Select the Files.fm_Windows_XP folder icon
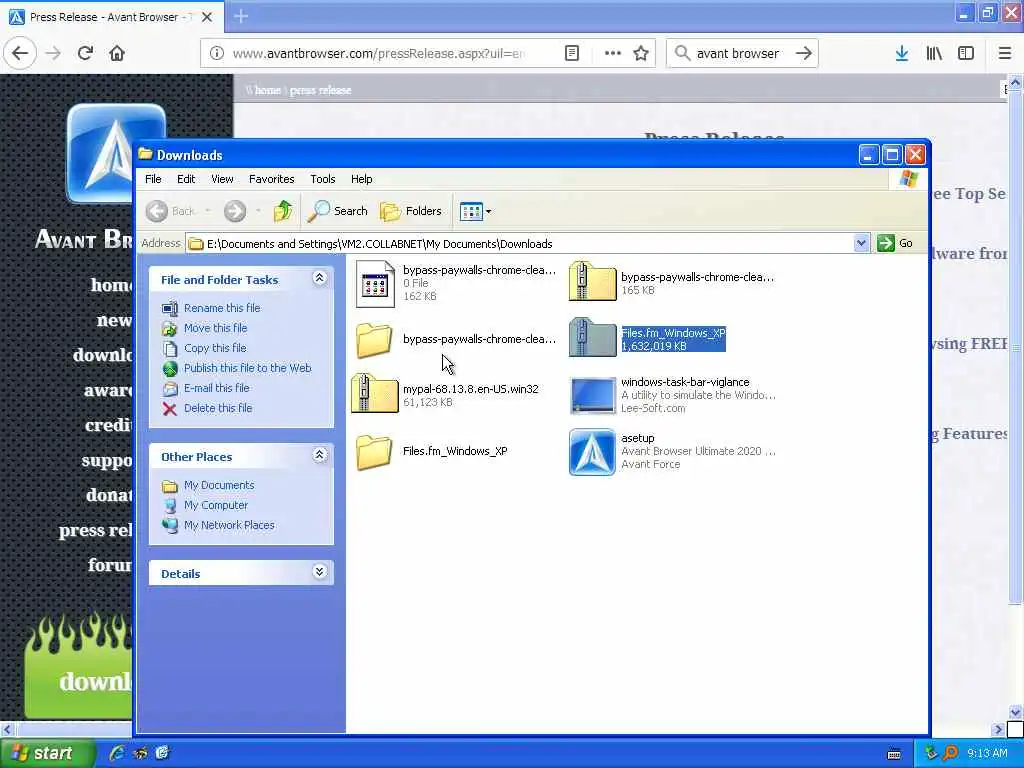The height and width of the screenshot is (768, 1024). coord(374,452)
